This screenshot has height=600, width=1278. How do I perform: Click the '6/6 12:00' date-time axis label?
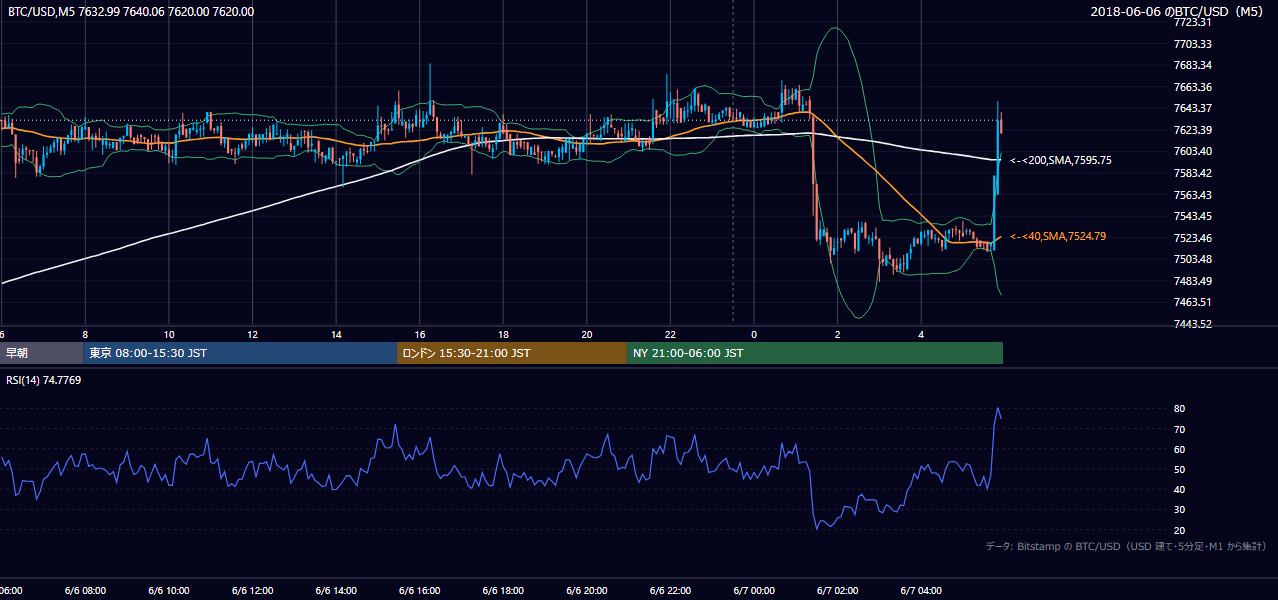point(252,591)
